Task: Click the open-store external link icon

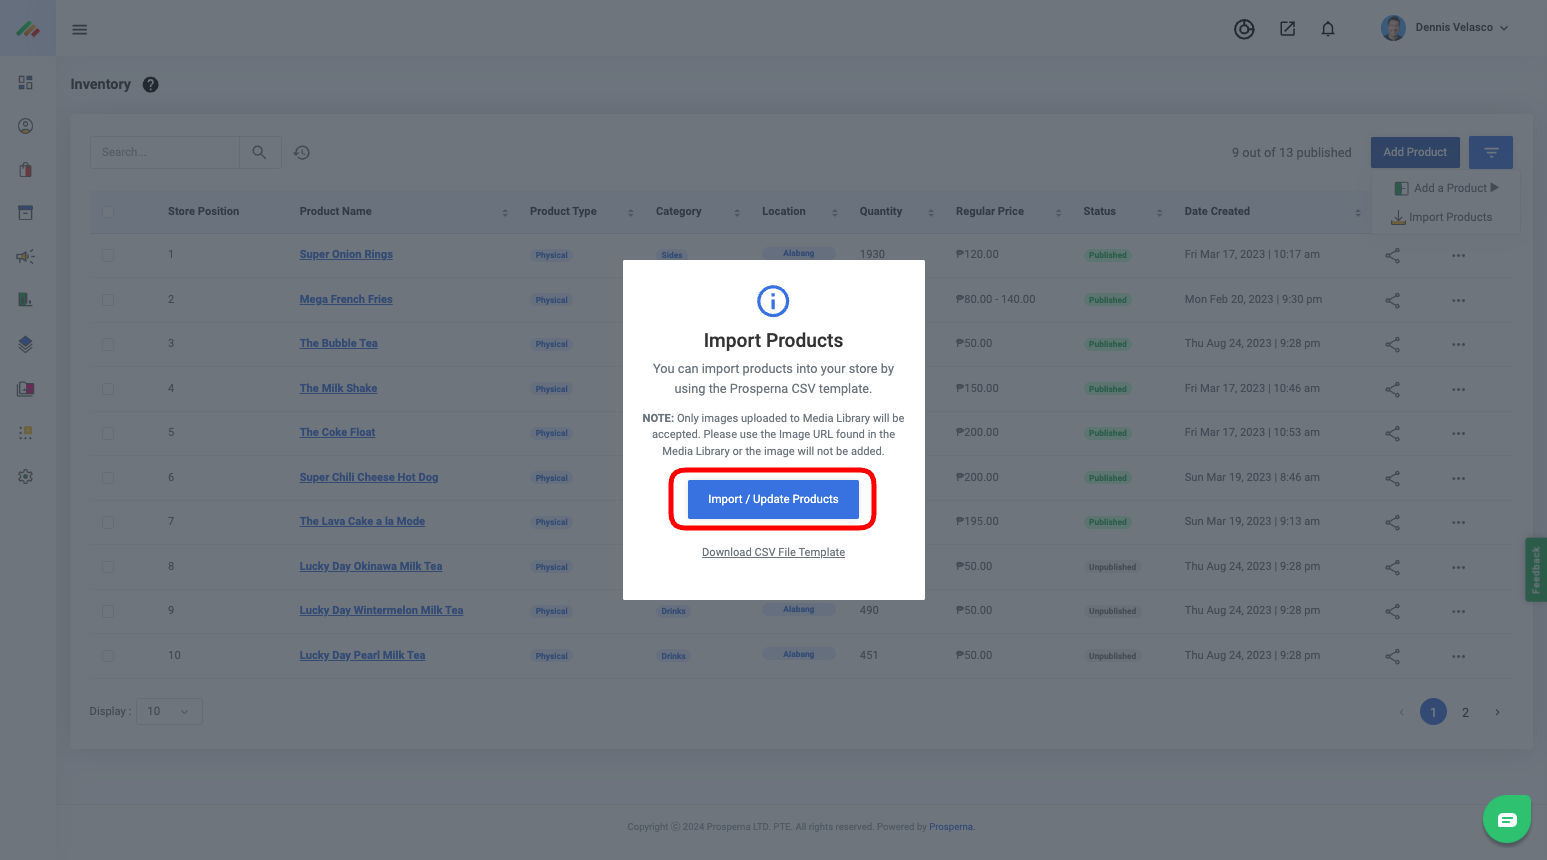Action: pos(1288,29)
